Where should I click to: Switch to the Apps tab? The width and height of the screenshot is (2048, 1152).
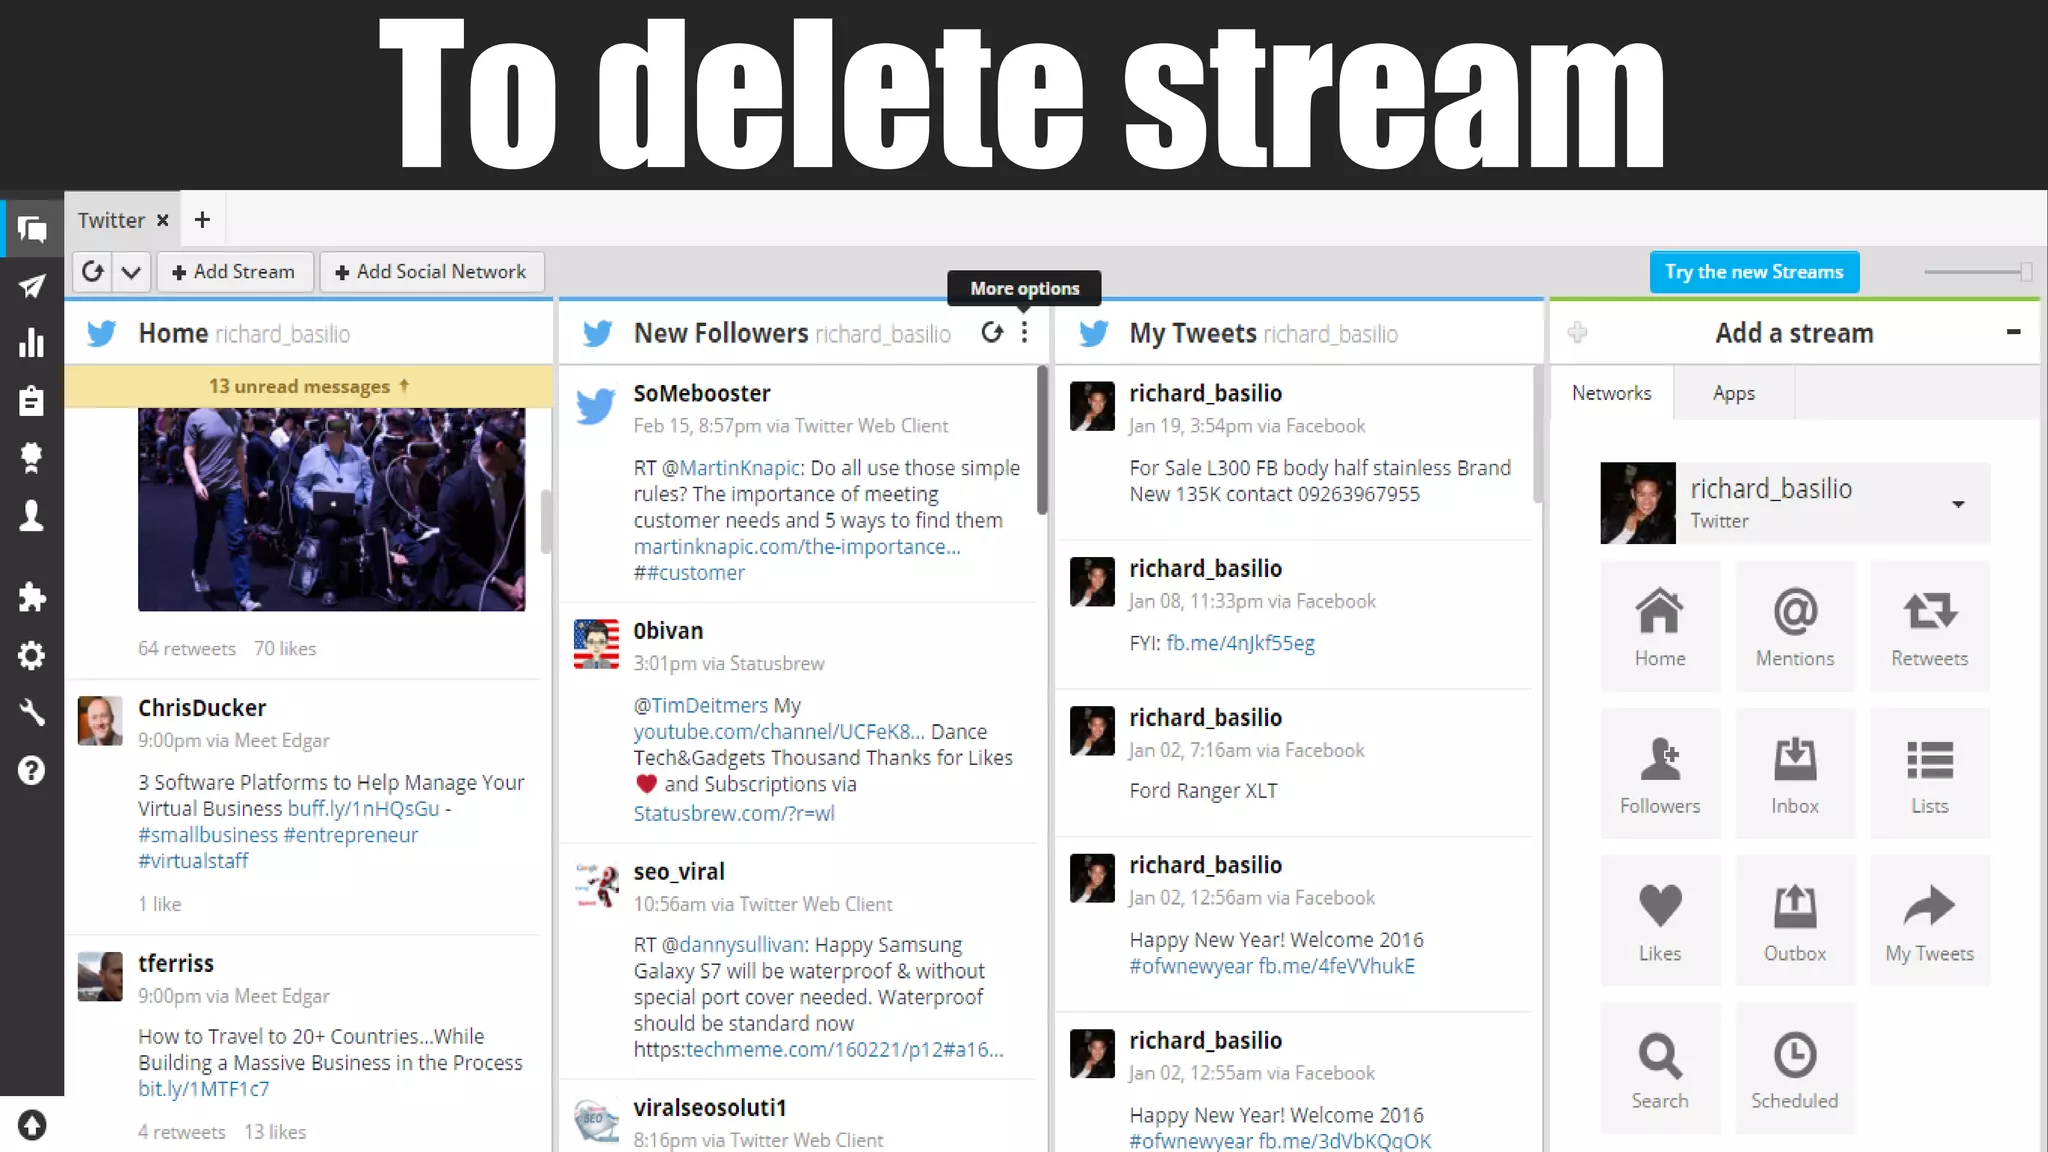[x=1733, y=393]
